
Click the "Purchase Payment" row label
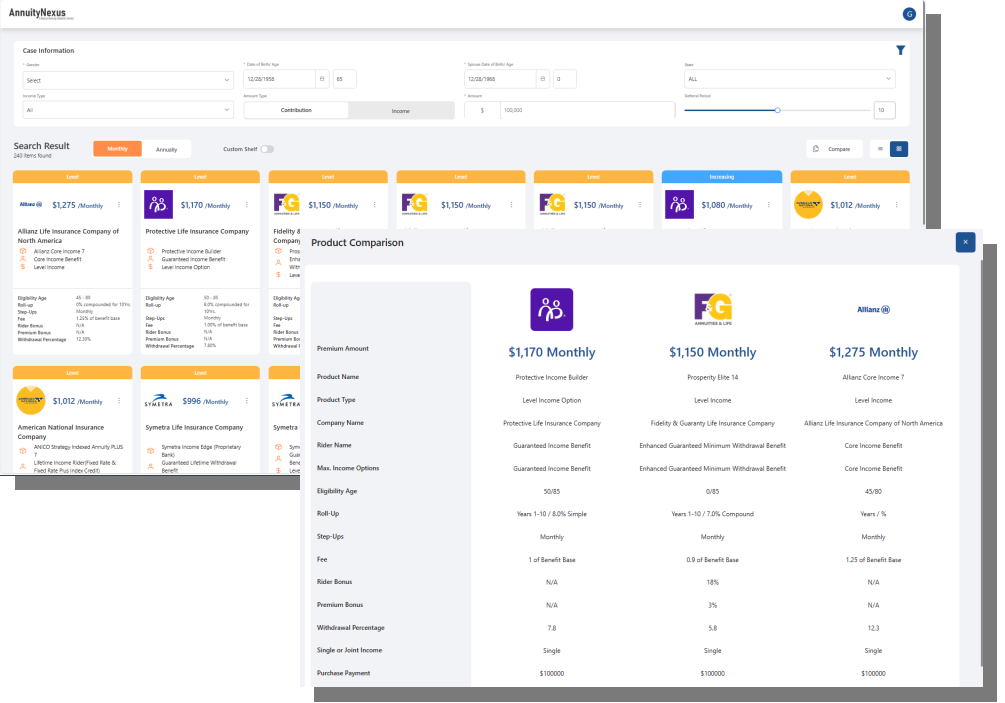344,674
